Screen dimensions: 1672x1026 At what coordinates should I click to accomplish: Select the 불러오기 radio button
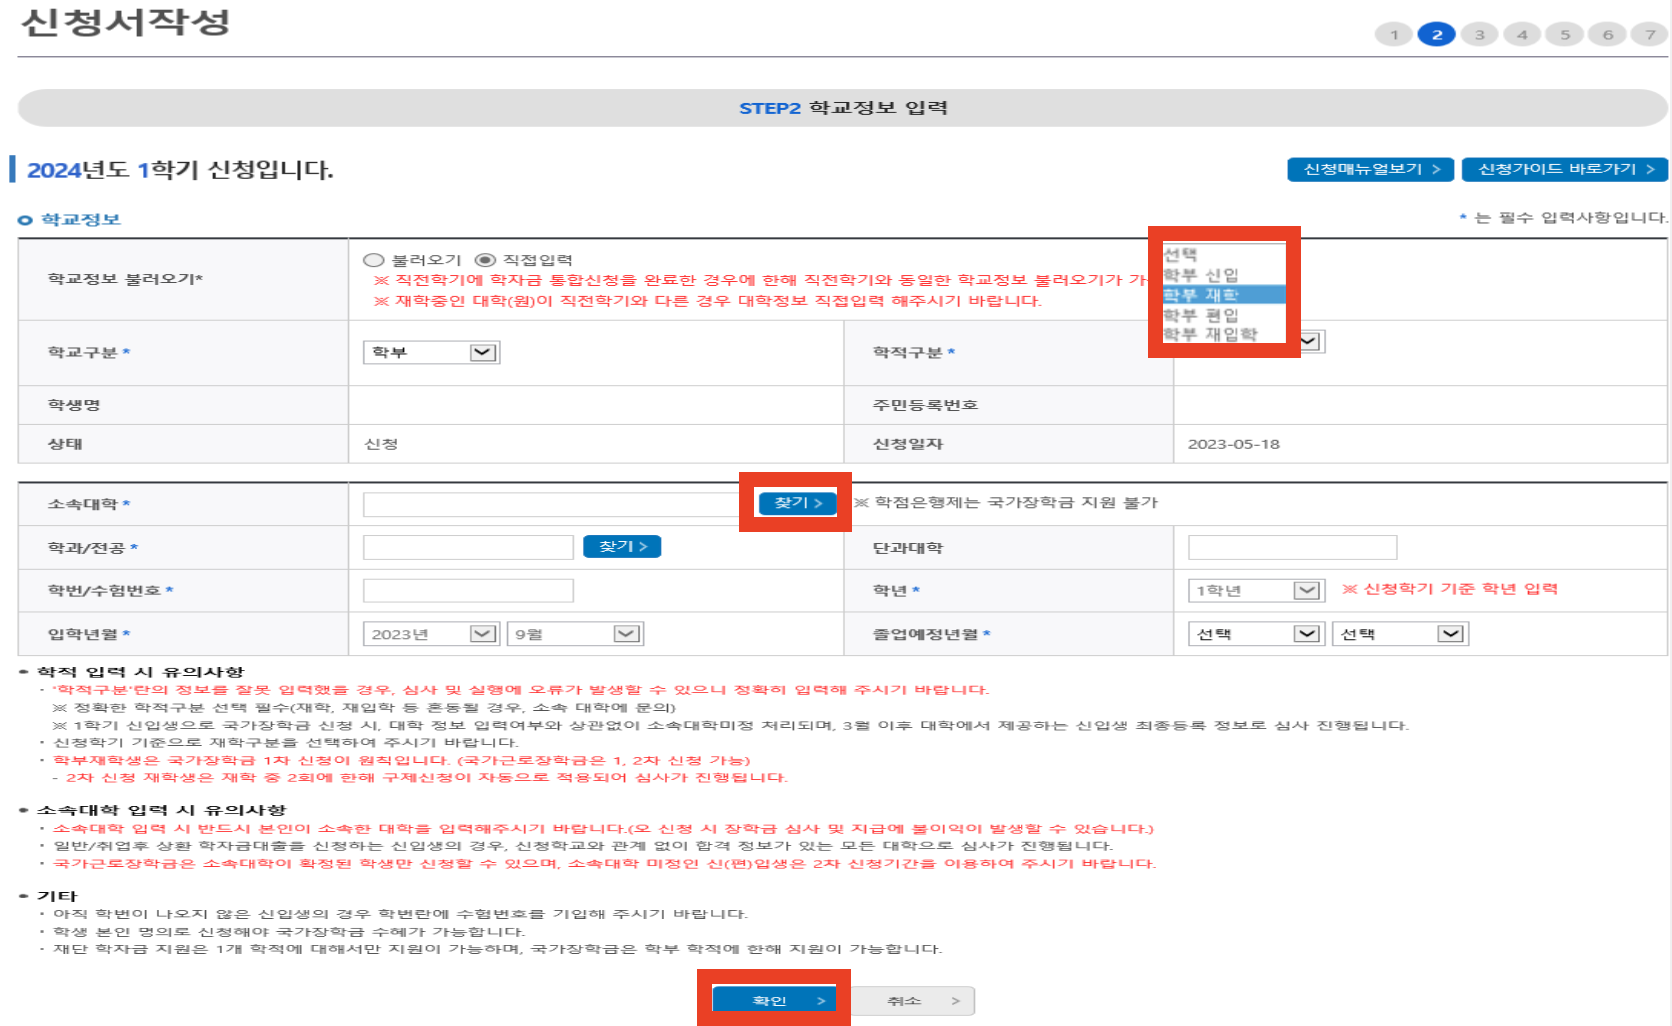[373, 259]
